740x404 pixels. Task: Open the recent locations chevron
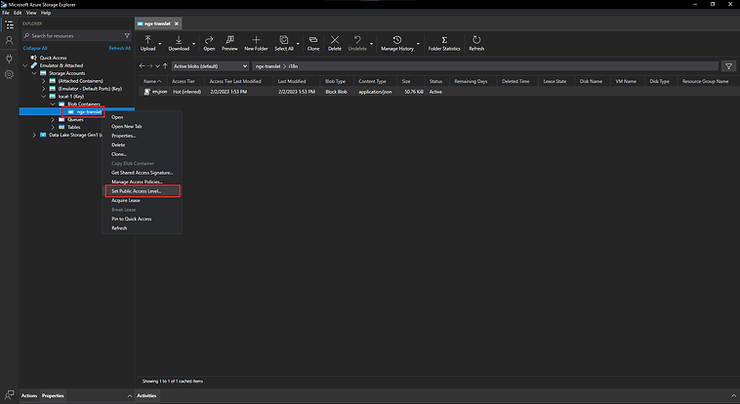tap(158, 66)
